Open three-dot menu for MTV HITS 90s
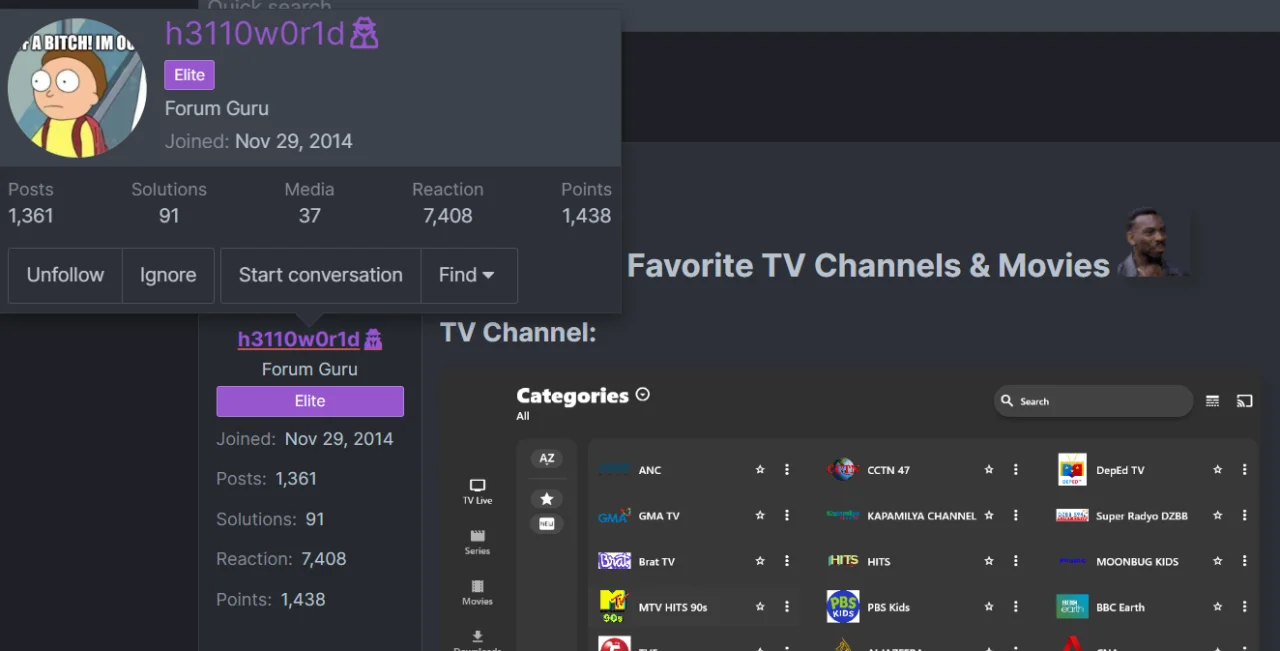The width and height of the screenshot is (1280, 651). (787, 606)
